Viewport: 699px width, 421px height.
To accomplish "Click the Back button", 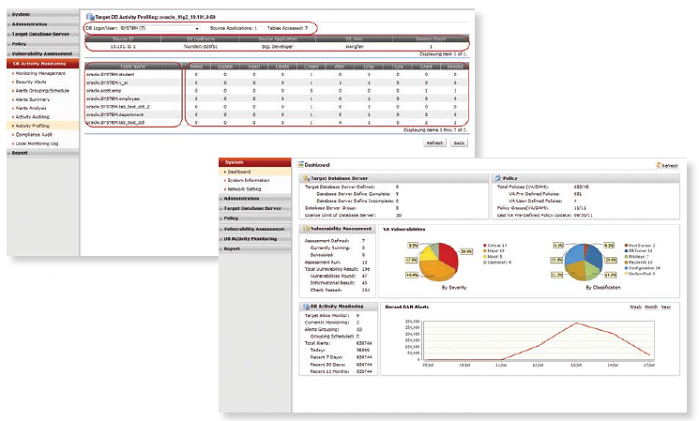I will [x=459, y=143].
